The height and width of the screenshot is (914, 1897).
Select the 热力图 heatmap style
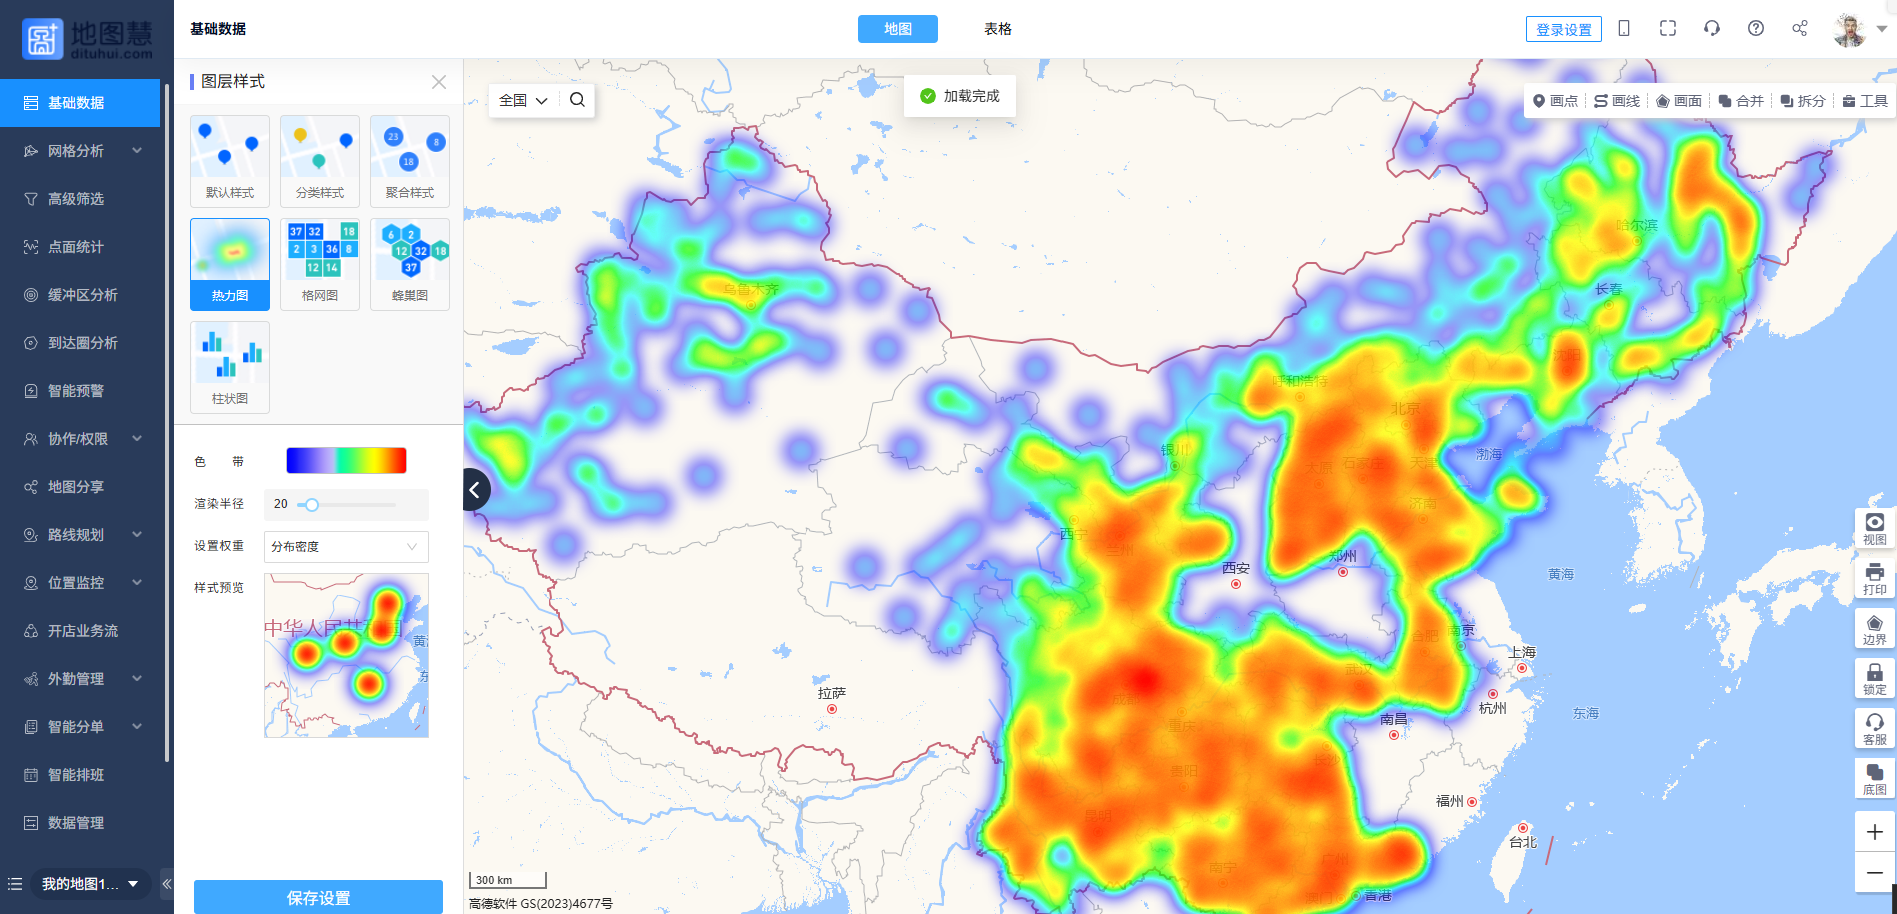tap(230, 263)
